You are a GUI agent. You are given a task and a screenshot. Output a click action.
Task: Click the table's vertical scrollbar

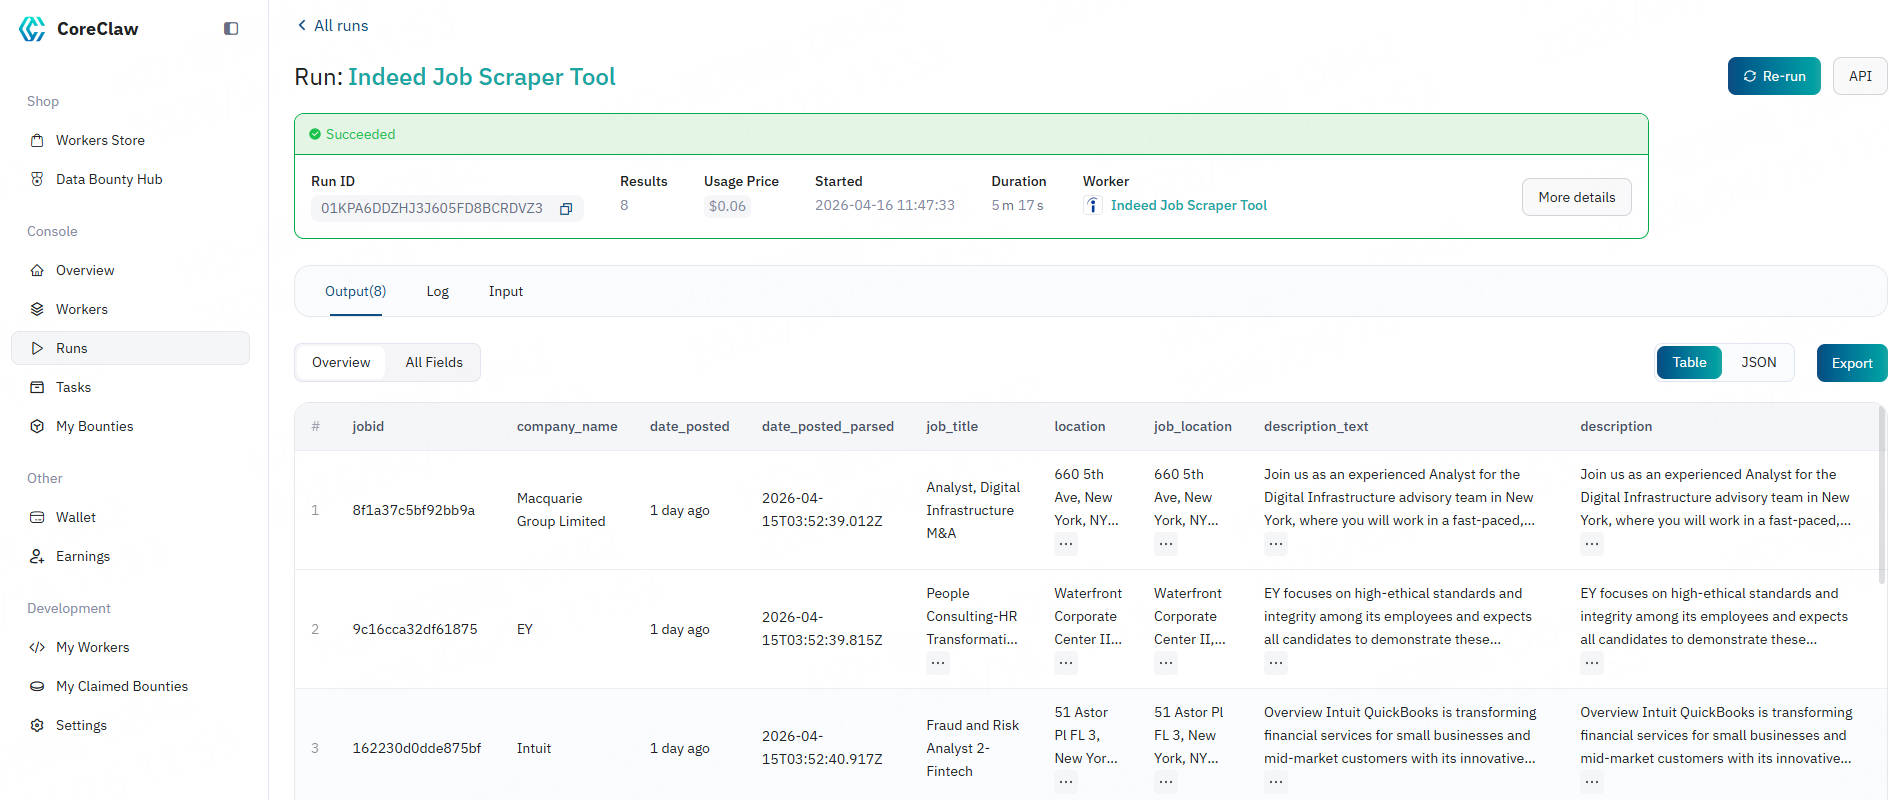click(x=1881, y=500)
